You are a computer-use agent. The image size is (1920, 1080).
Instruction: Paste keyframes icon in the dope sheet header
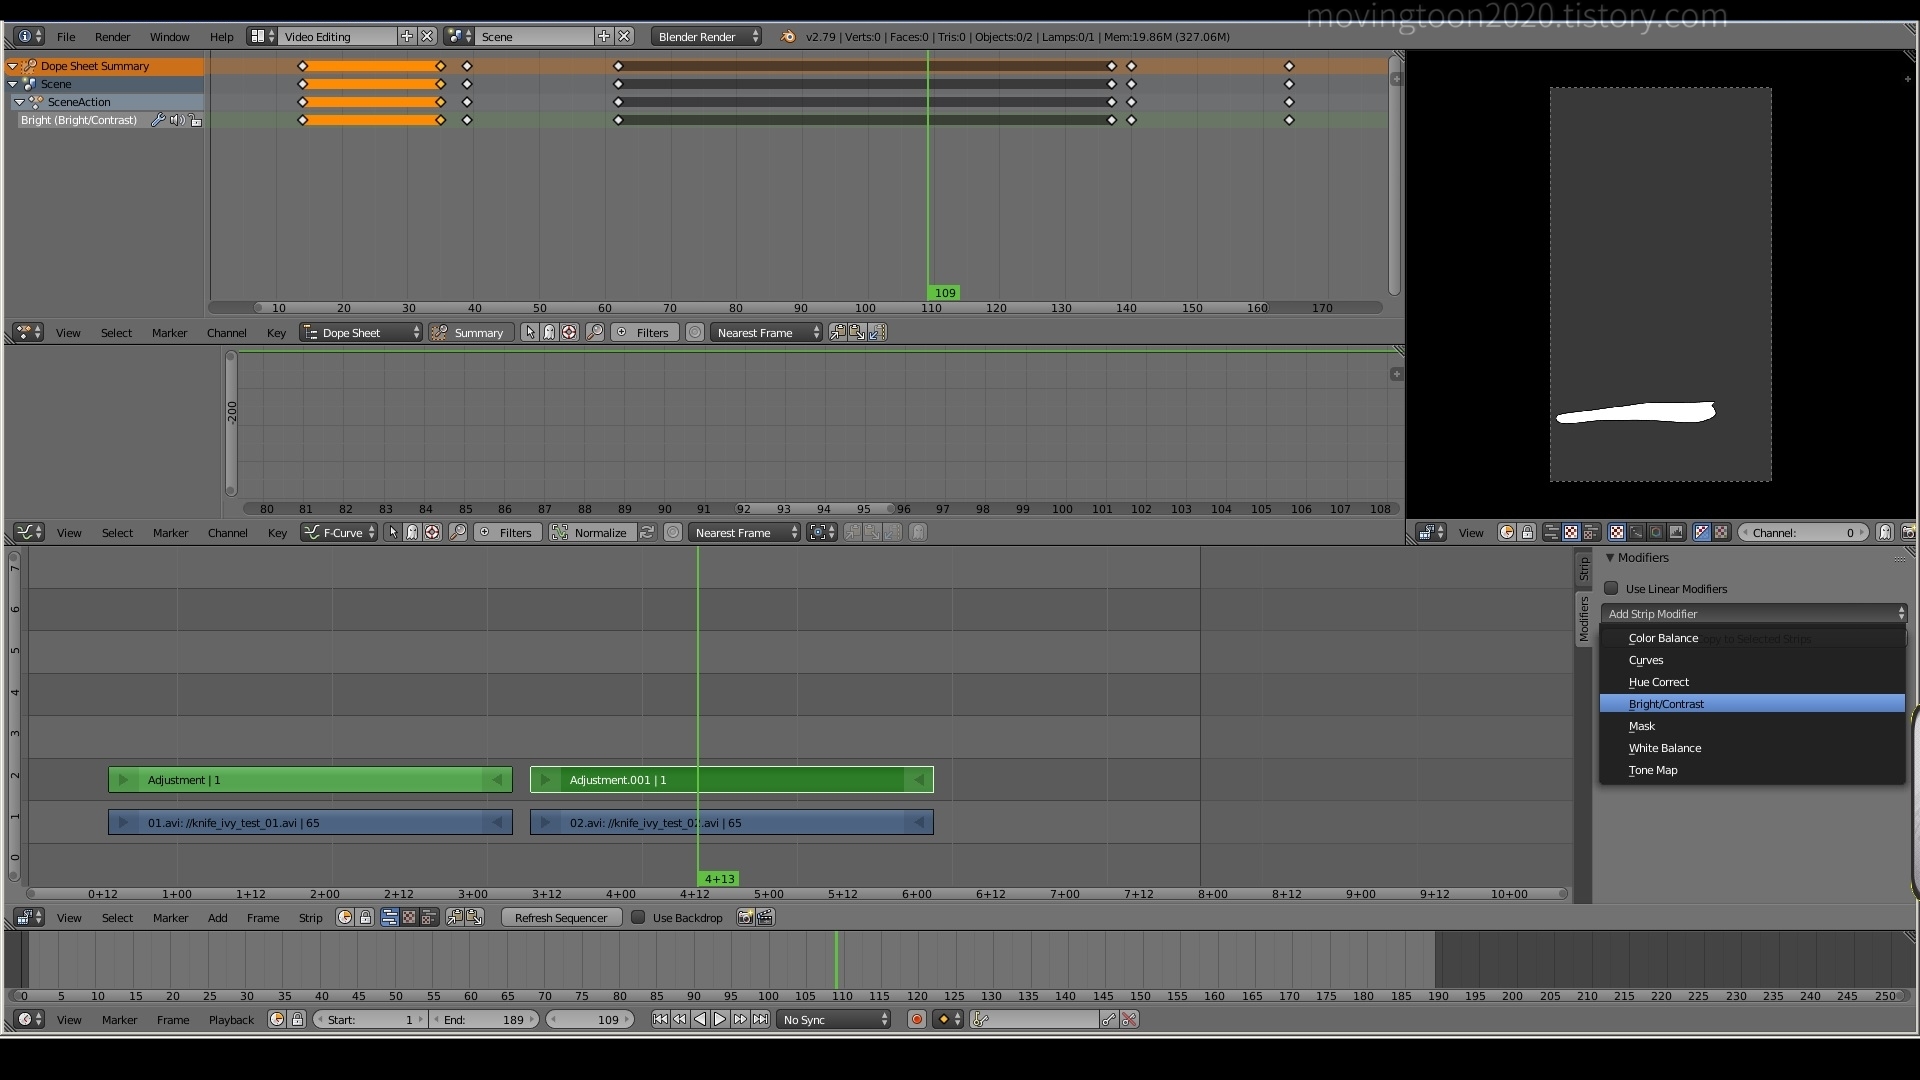[x=857, y=333]
